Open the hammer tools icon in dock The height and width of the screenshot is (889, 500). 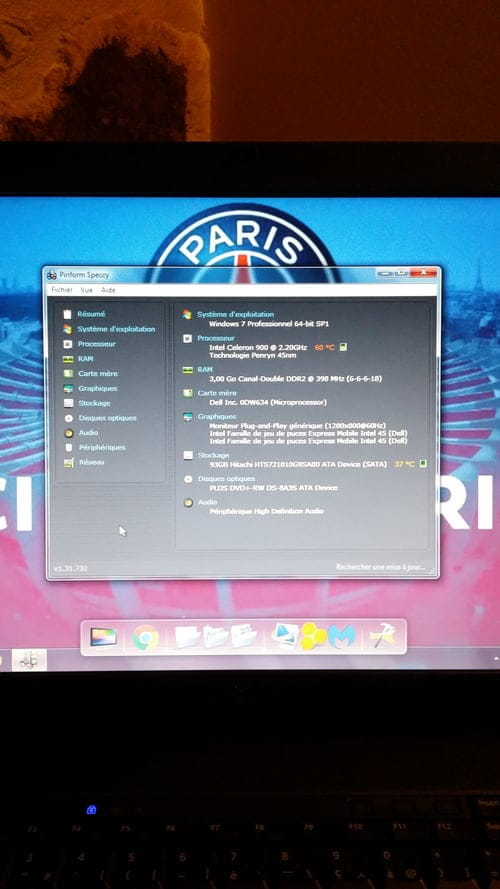pos(384,636)
